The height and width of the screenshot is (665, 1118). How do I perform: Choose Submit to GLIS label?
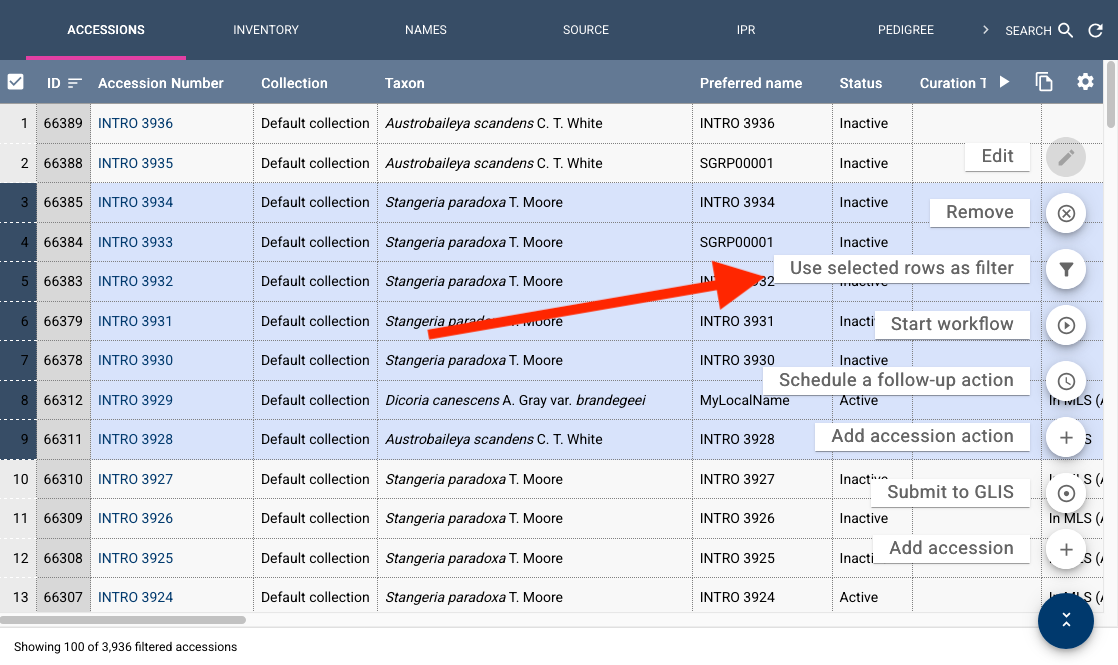pos(950,493)
